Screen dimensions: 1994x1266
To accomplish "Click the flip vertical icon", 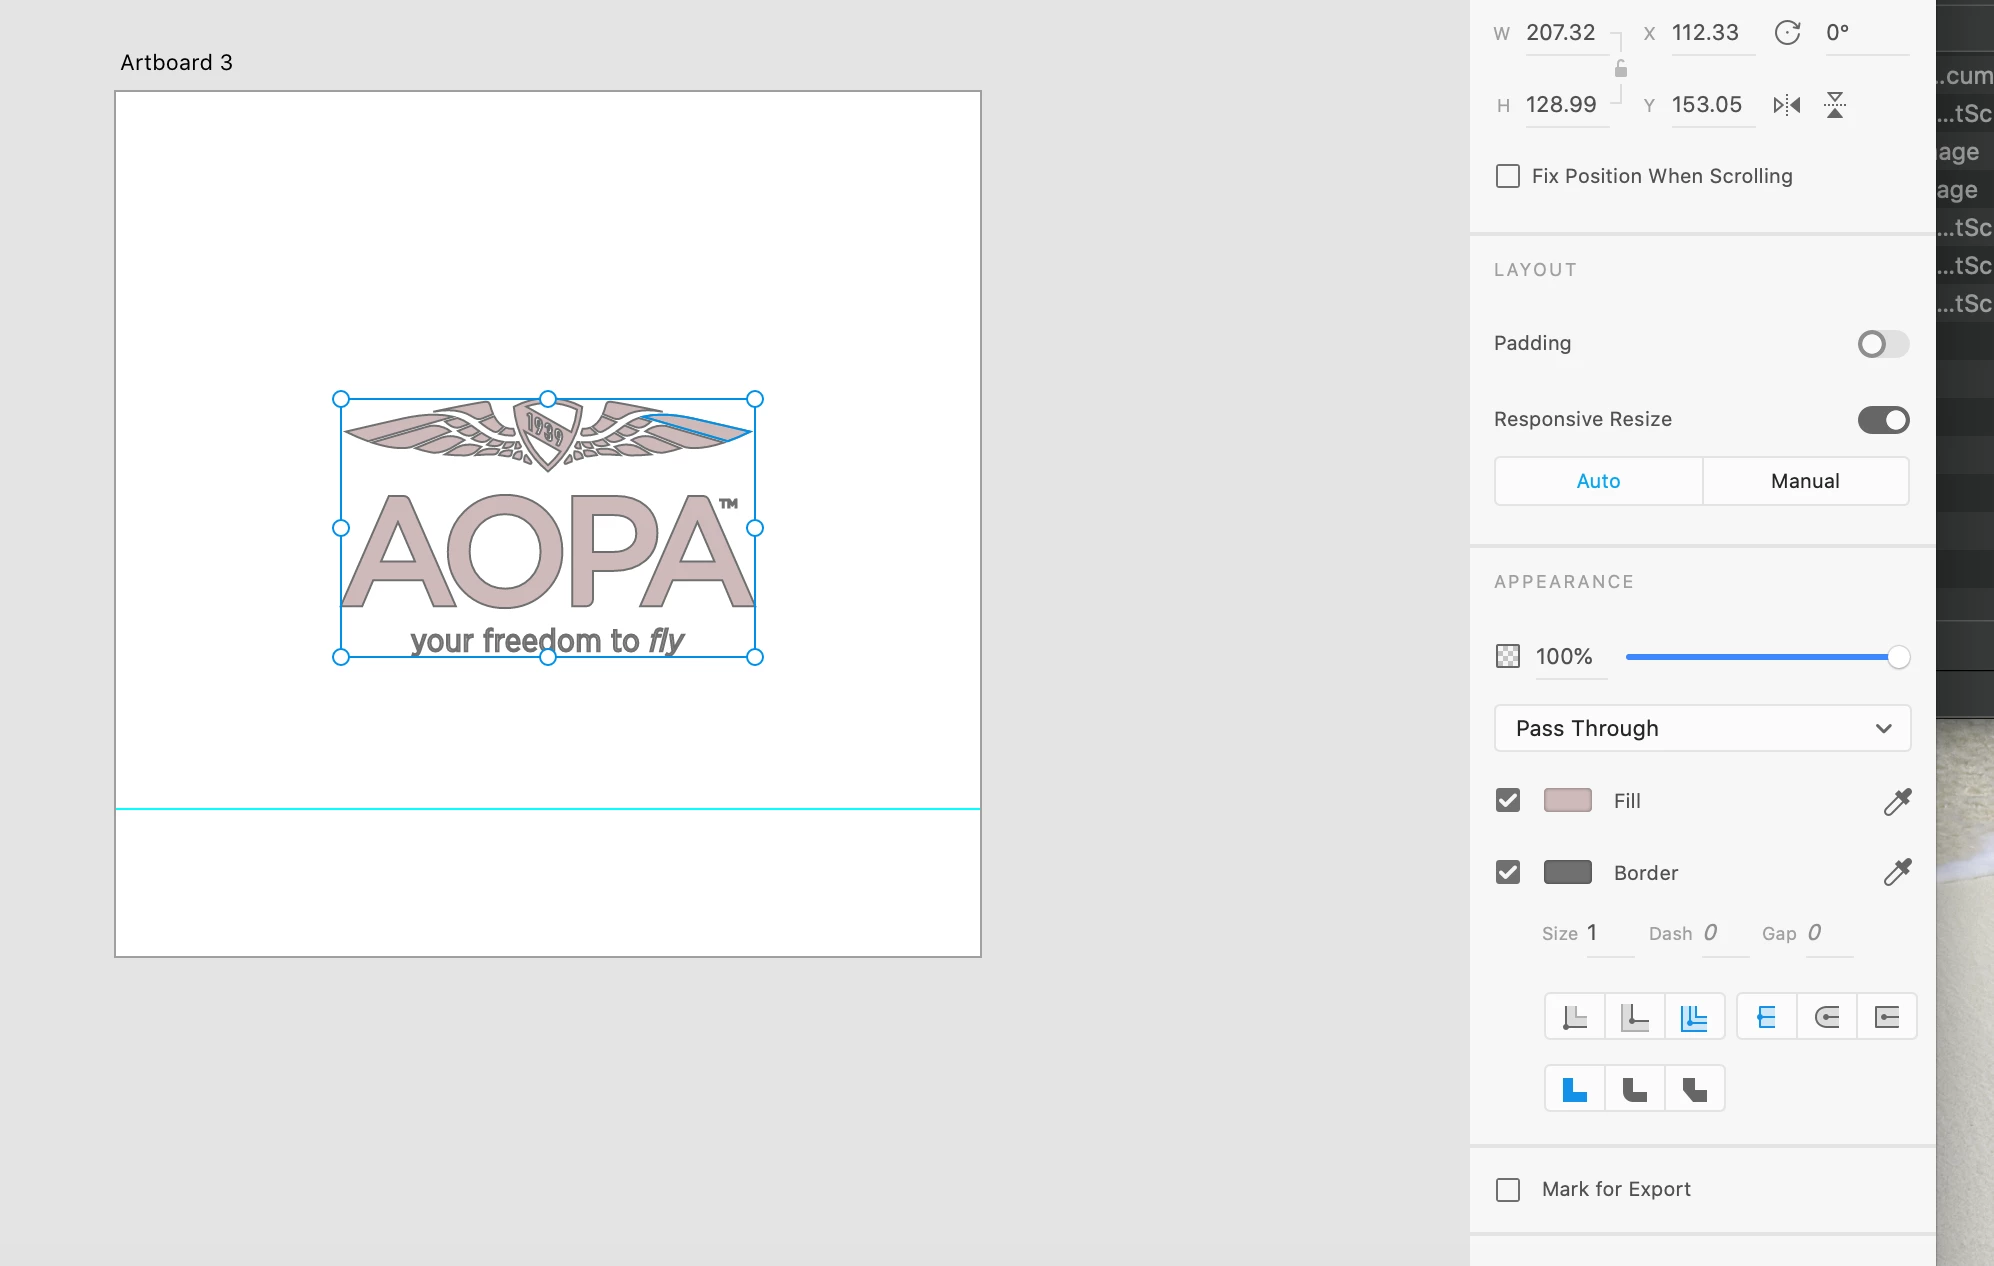I will 1835,105.
